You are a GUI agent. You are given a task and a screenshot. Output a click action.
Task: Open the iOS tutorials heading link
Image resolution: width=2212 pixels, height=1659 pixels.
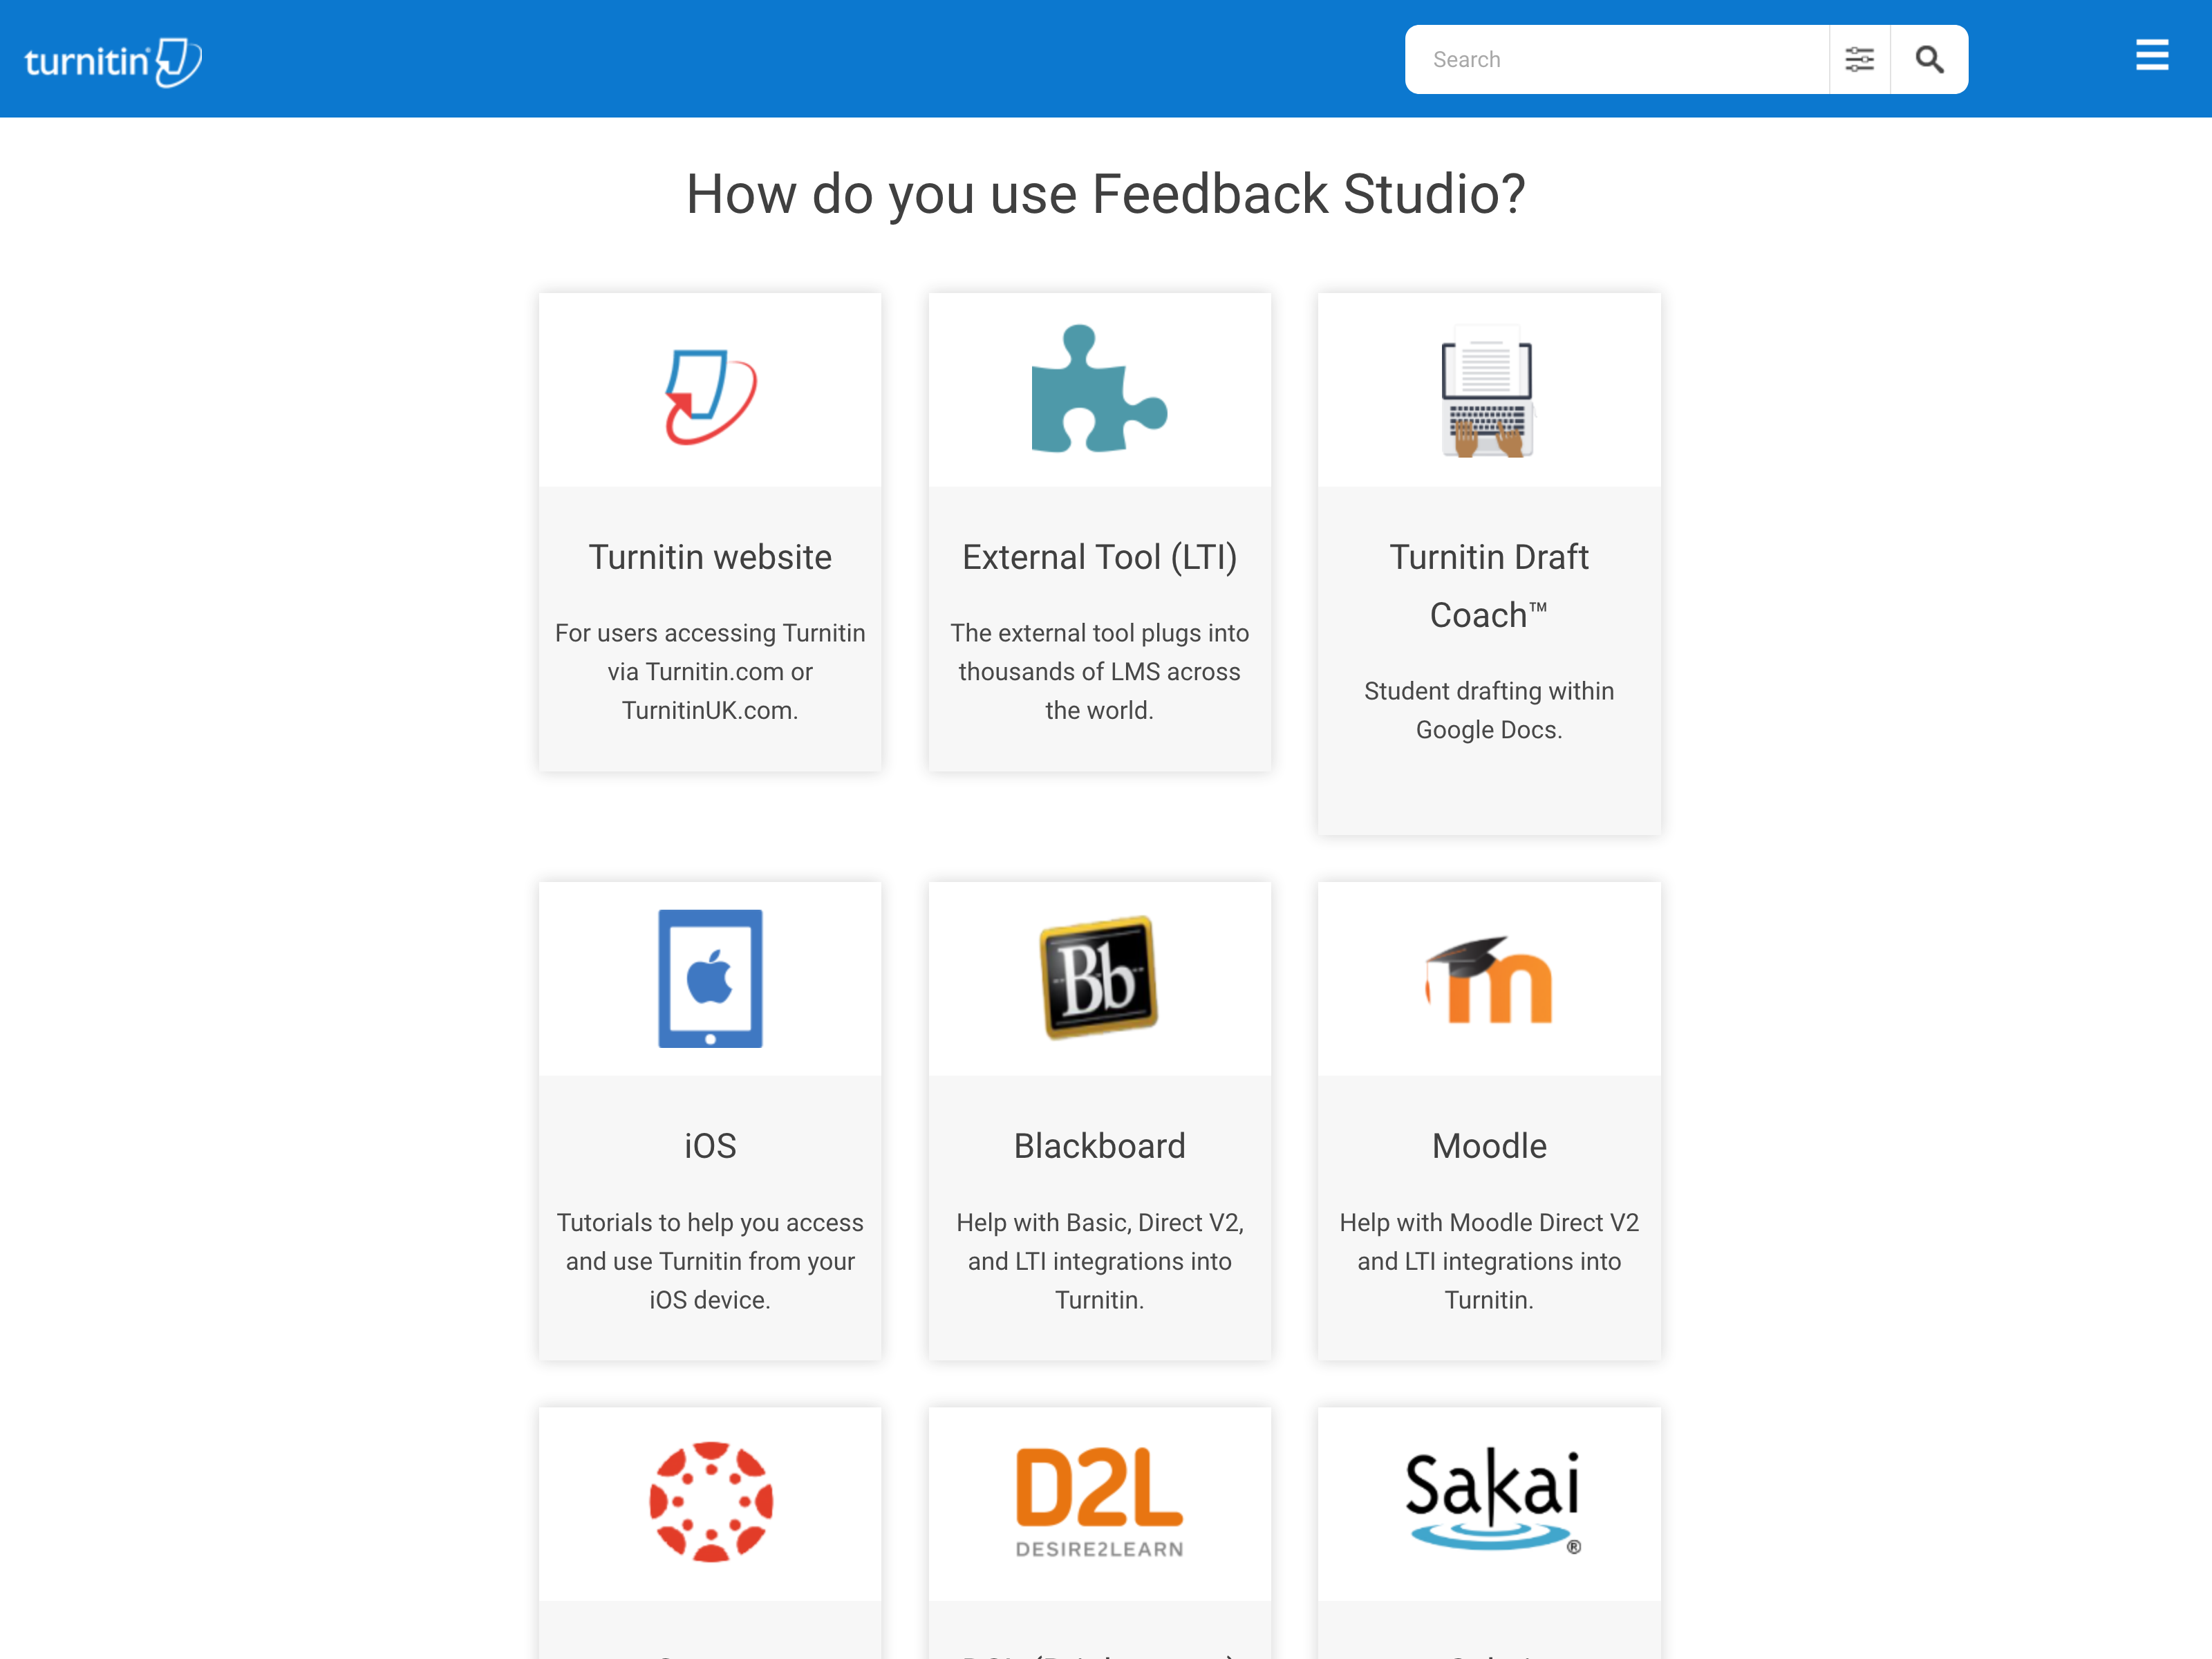710,1146
